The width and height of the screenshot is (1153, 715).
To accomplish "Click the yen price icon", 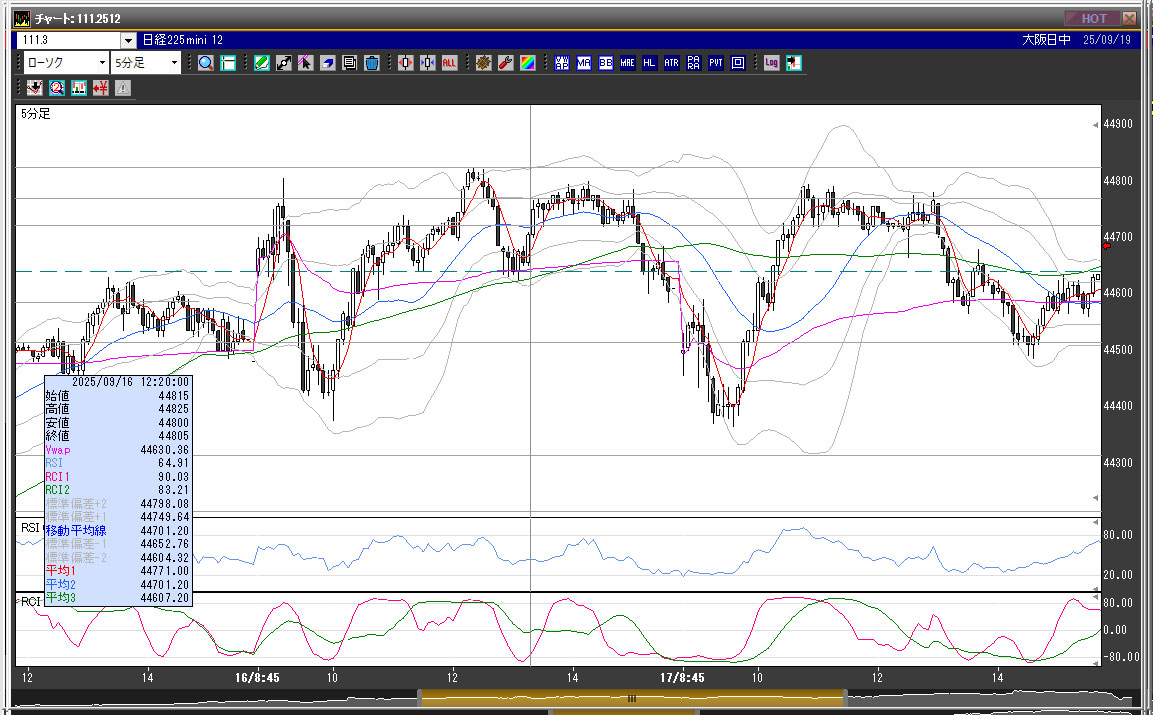I will click(100, 88).
